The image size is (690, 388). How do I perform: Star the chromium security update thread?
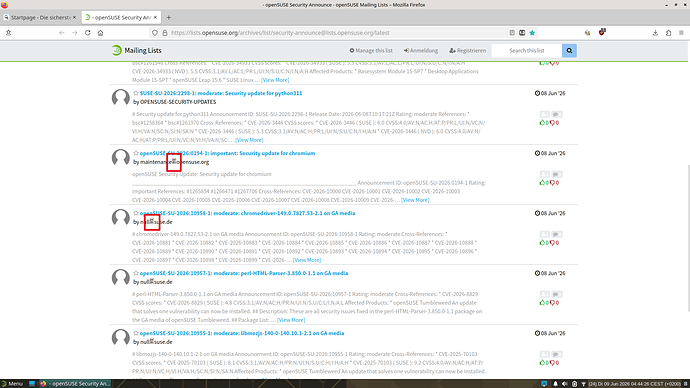[x=136, y=153]
